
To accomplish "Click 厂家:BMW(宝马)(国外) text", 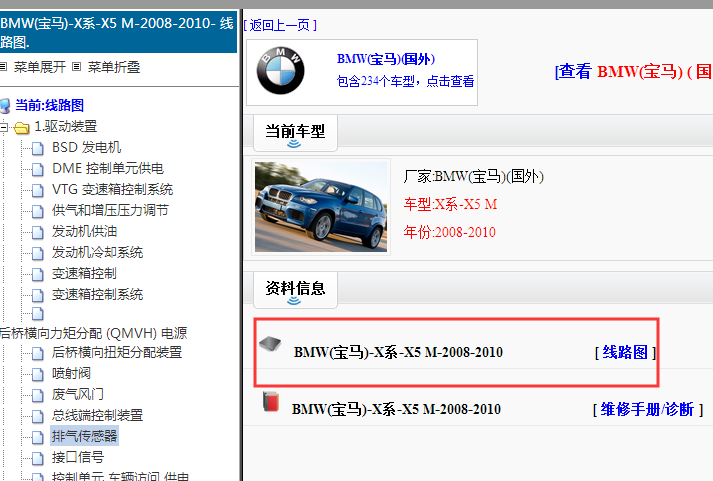I will click(473, 176).
